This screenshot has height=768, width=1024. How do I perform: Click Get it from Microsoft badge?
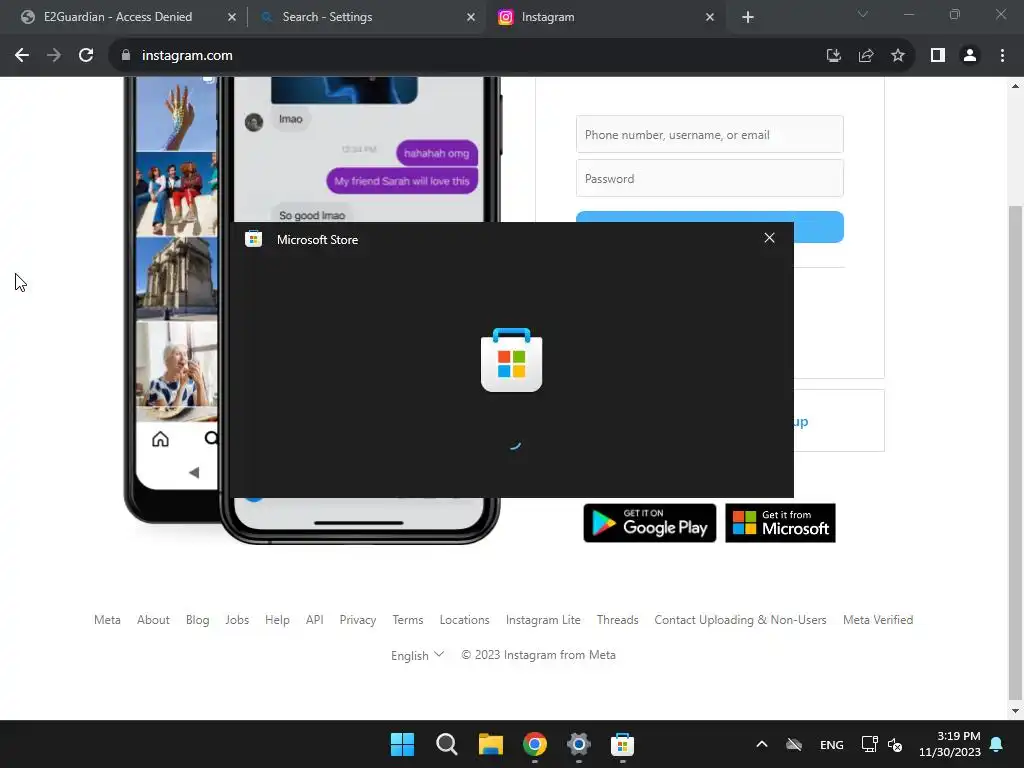point(780,523)
